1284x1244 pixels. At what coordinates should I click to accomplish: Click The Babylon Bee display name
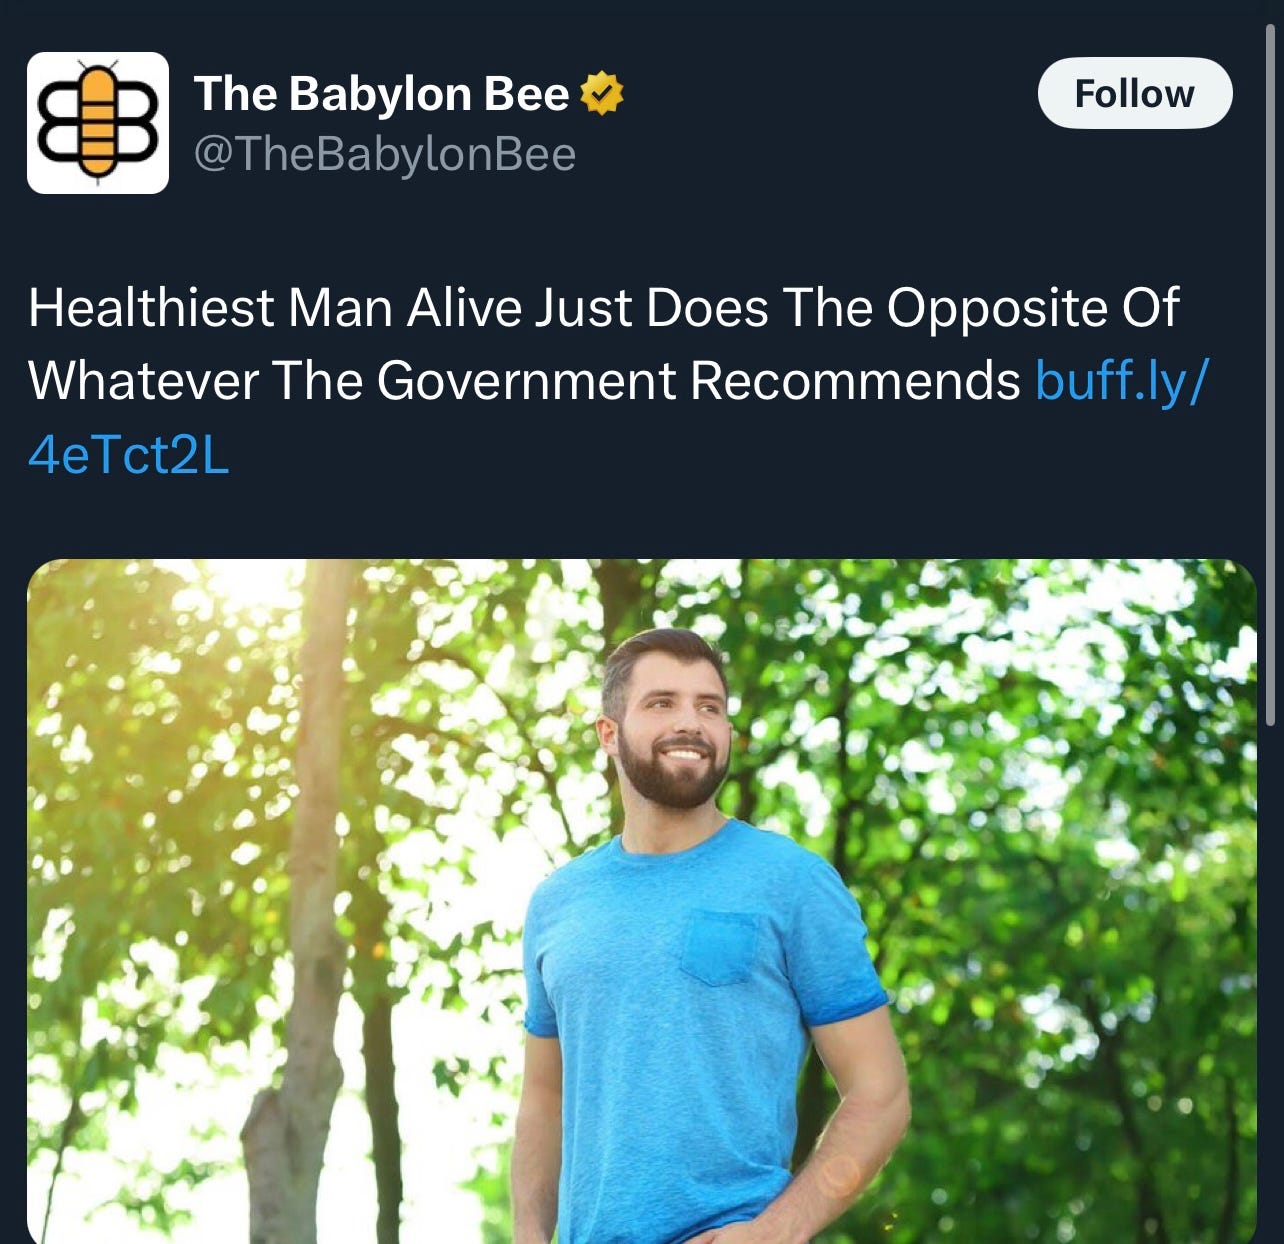coord(381,93)
